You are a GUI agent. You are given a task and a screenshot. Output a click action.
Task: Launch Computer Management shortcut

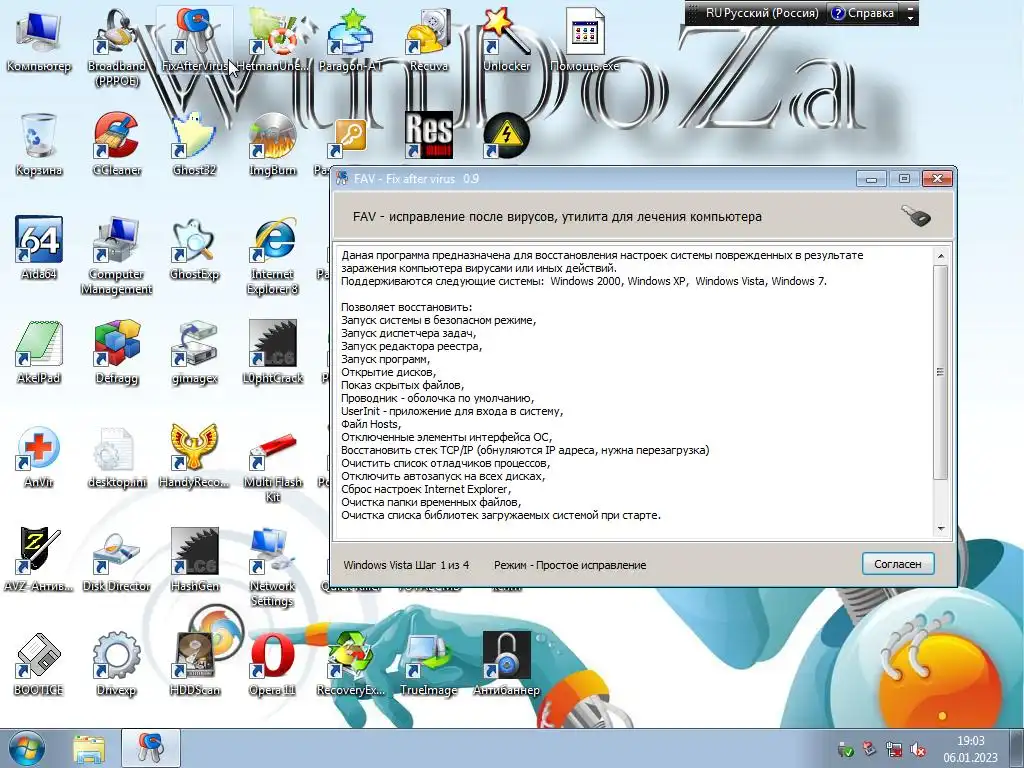[x=116, y=256]
